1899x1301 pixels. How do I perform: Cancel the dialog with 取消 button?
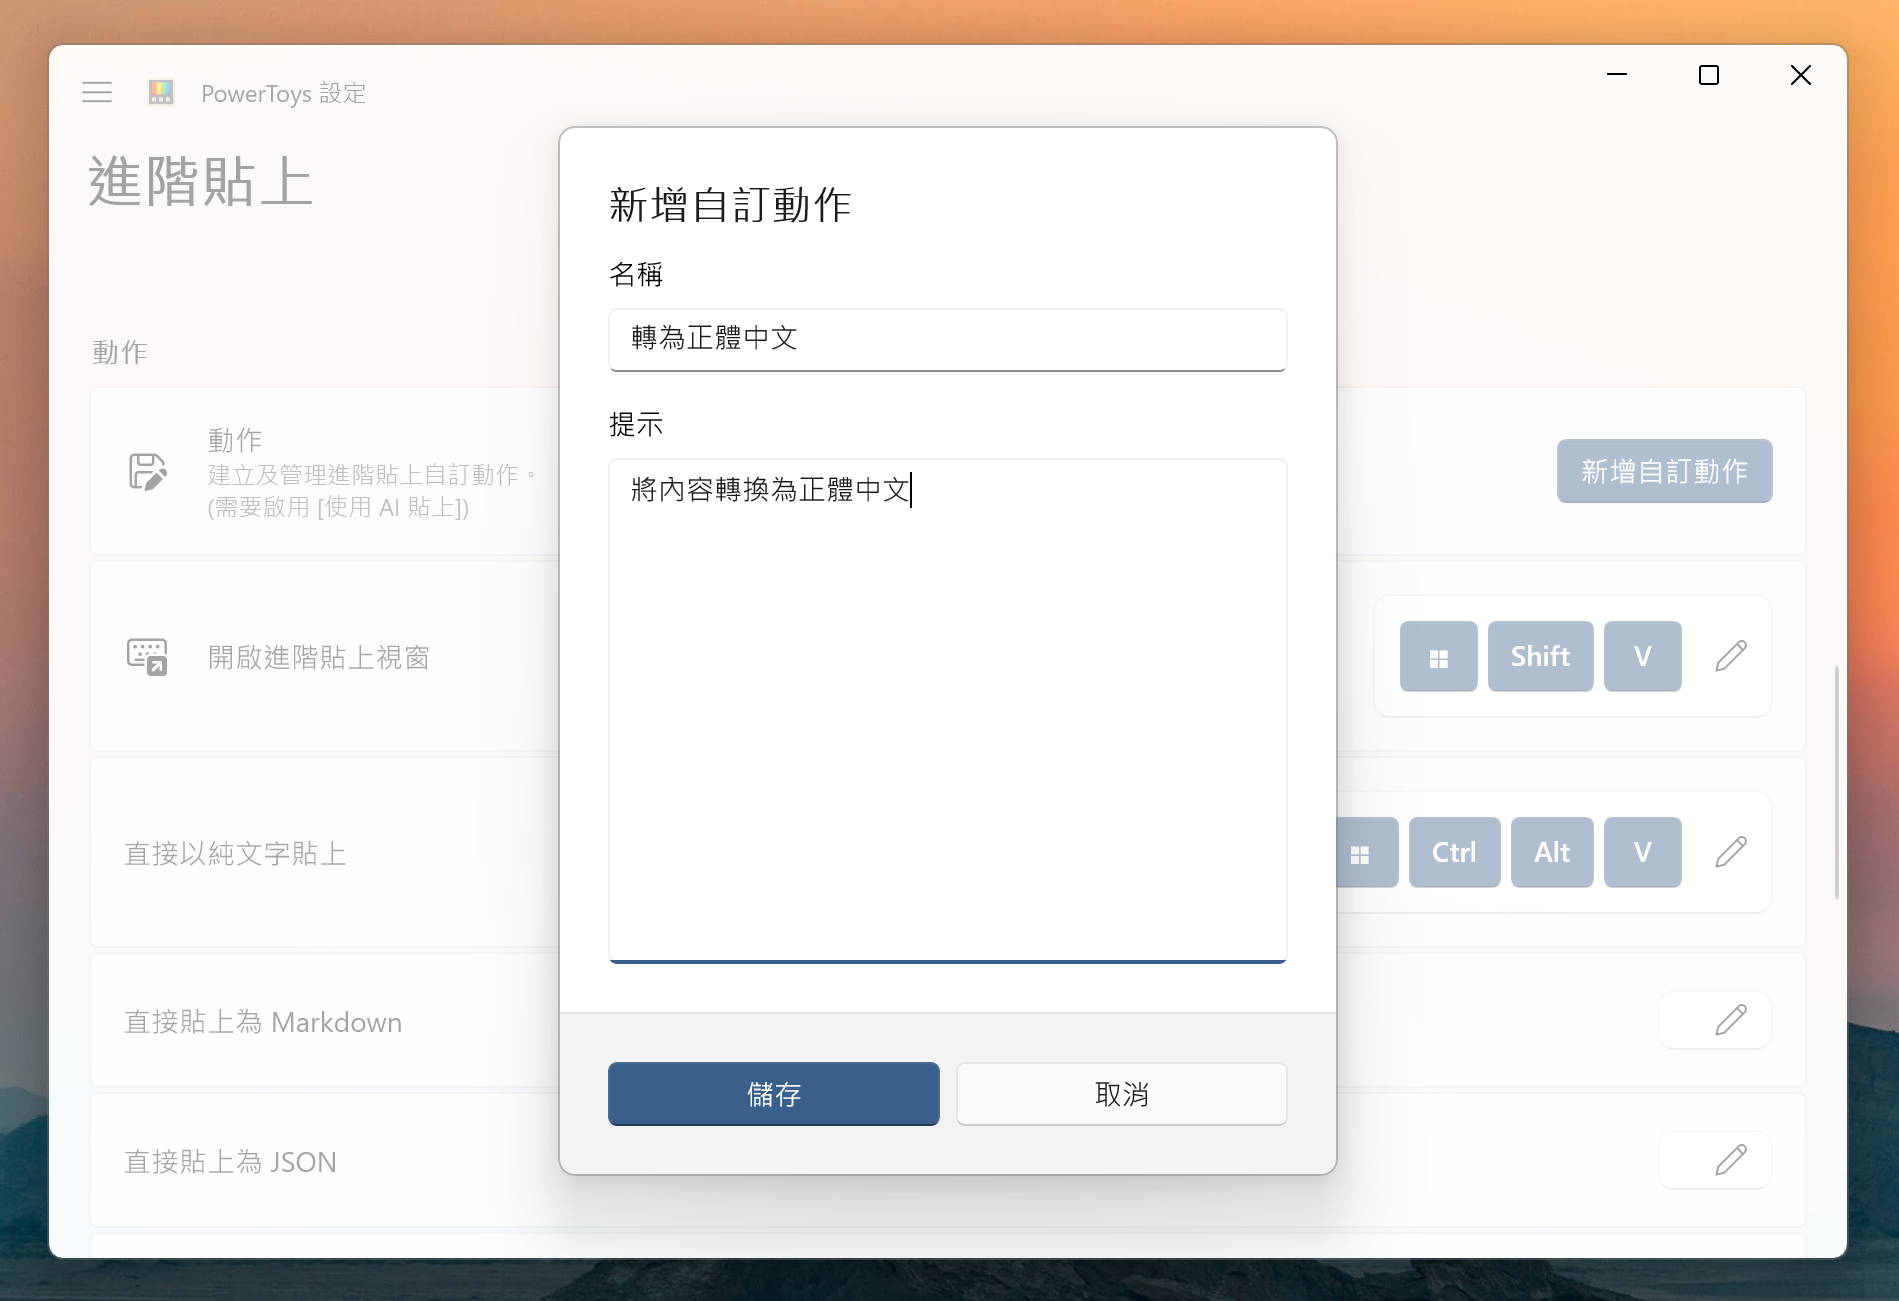tap(1121, 1094)
